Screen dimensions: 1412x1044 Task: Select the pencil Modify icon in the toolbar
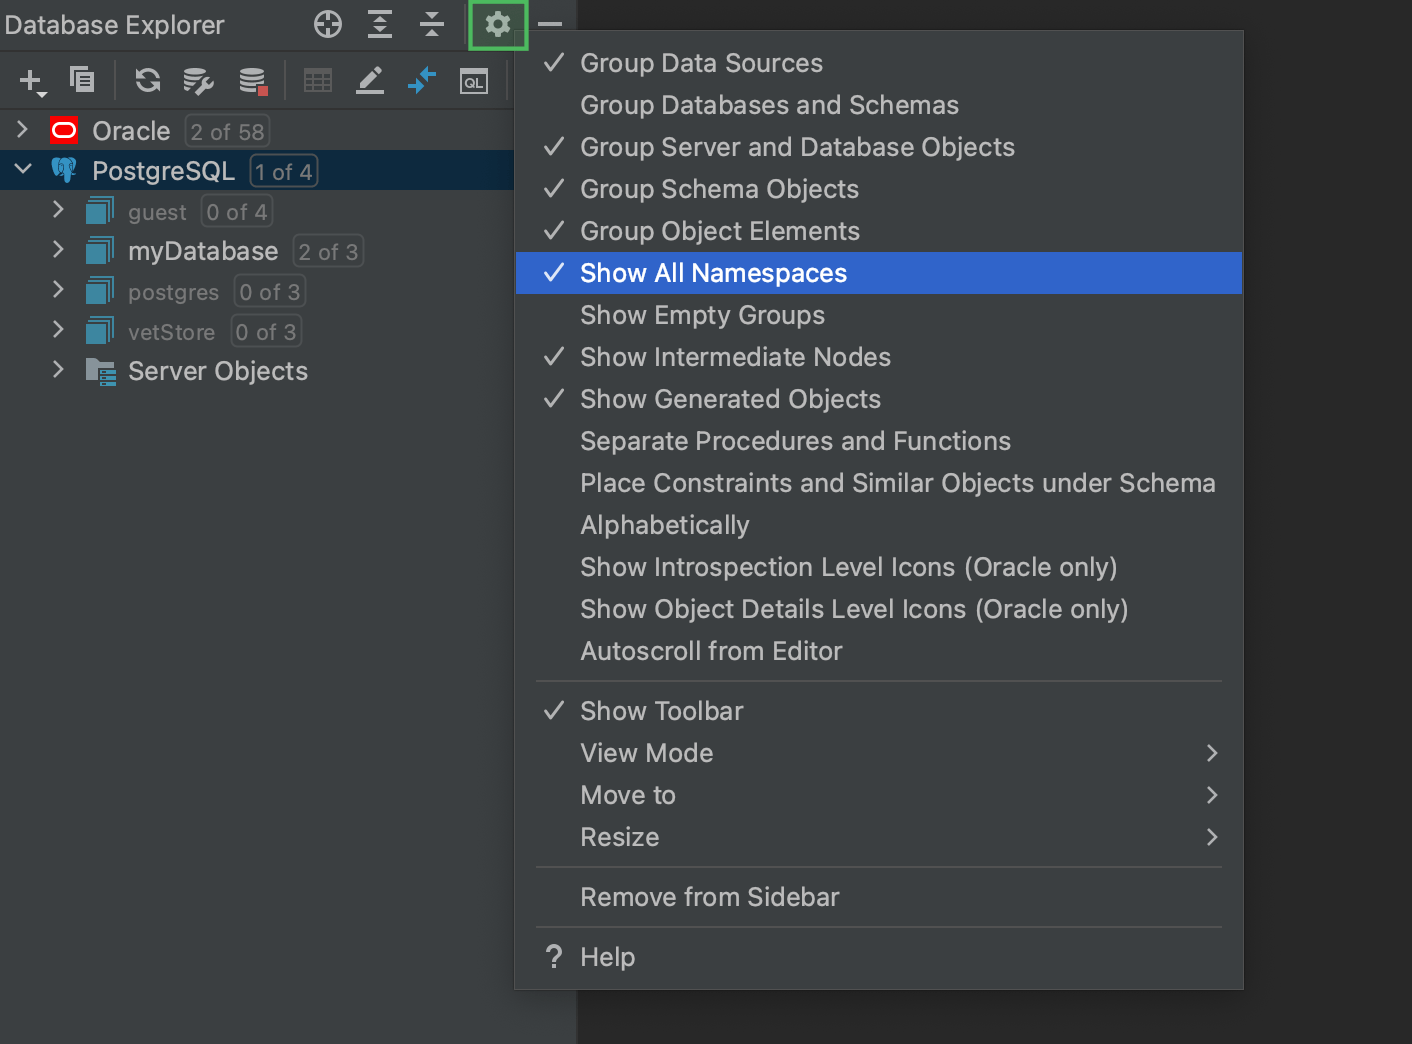370,80
